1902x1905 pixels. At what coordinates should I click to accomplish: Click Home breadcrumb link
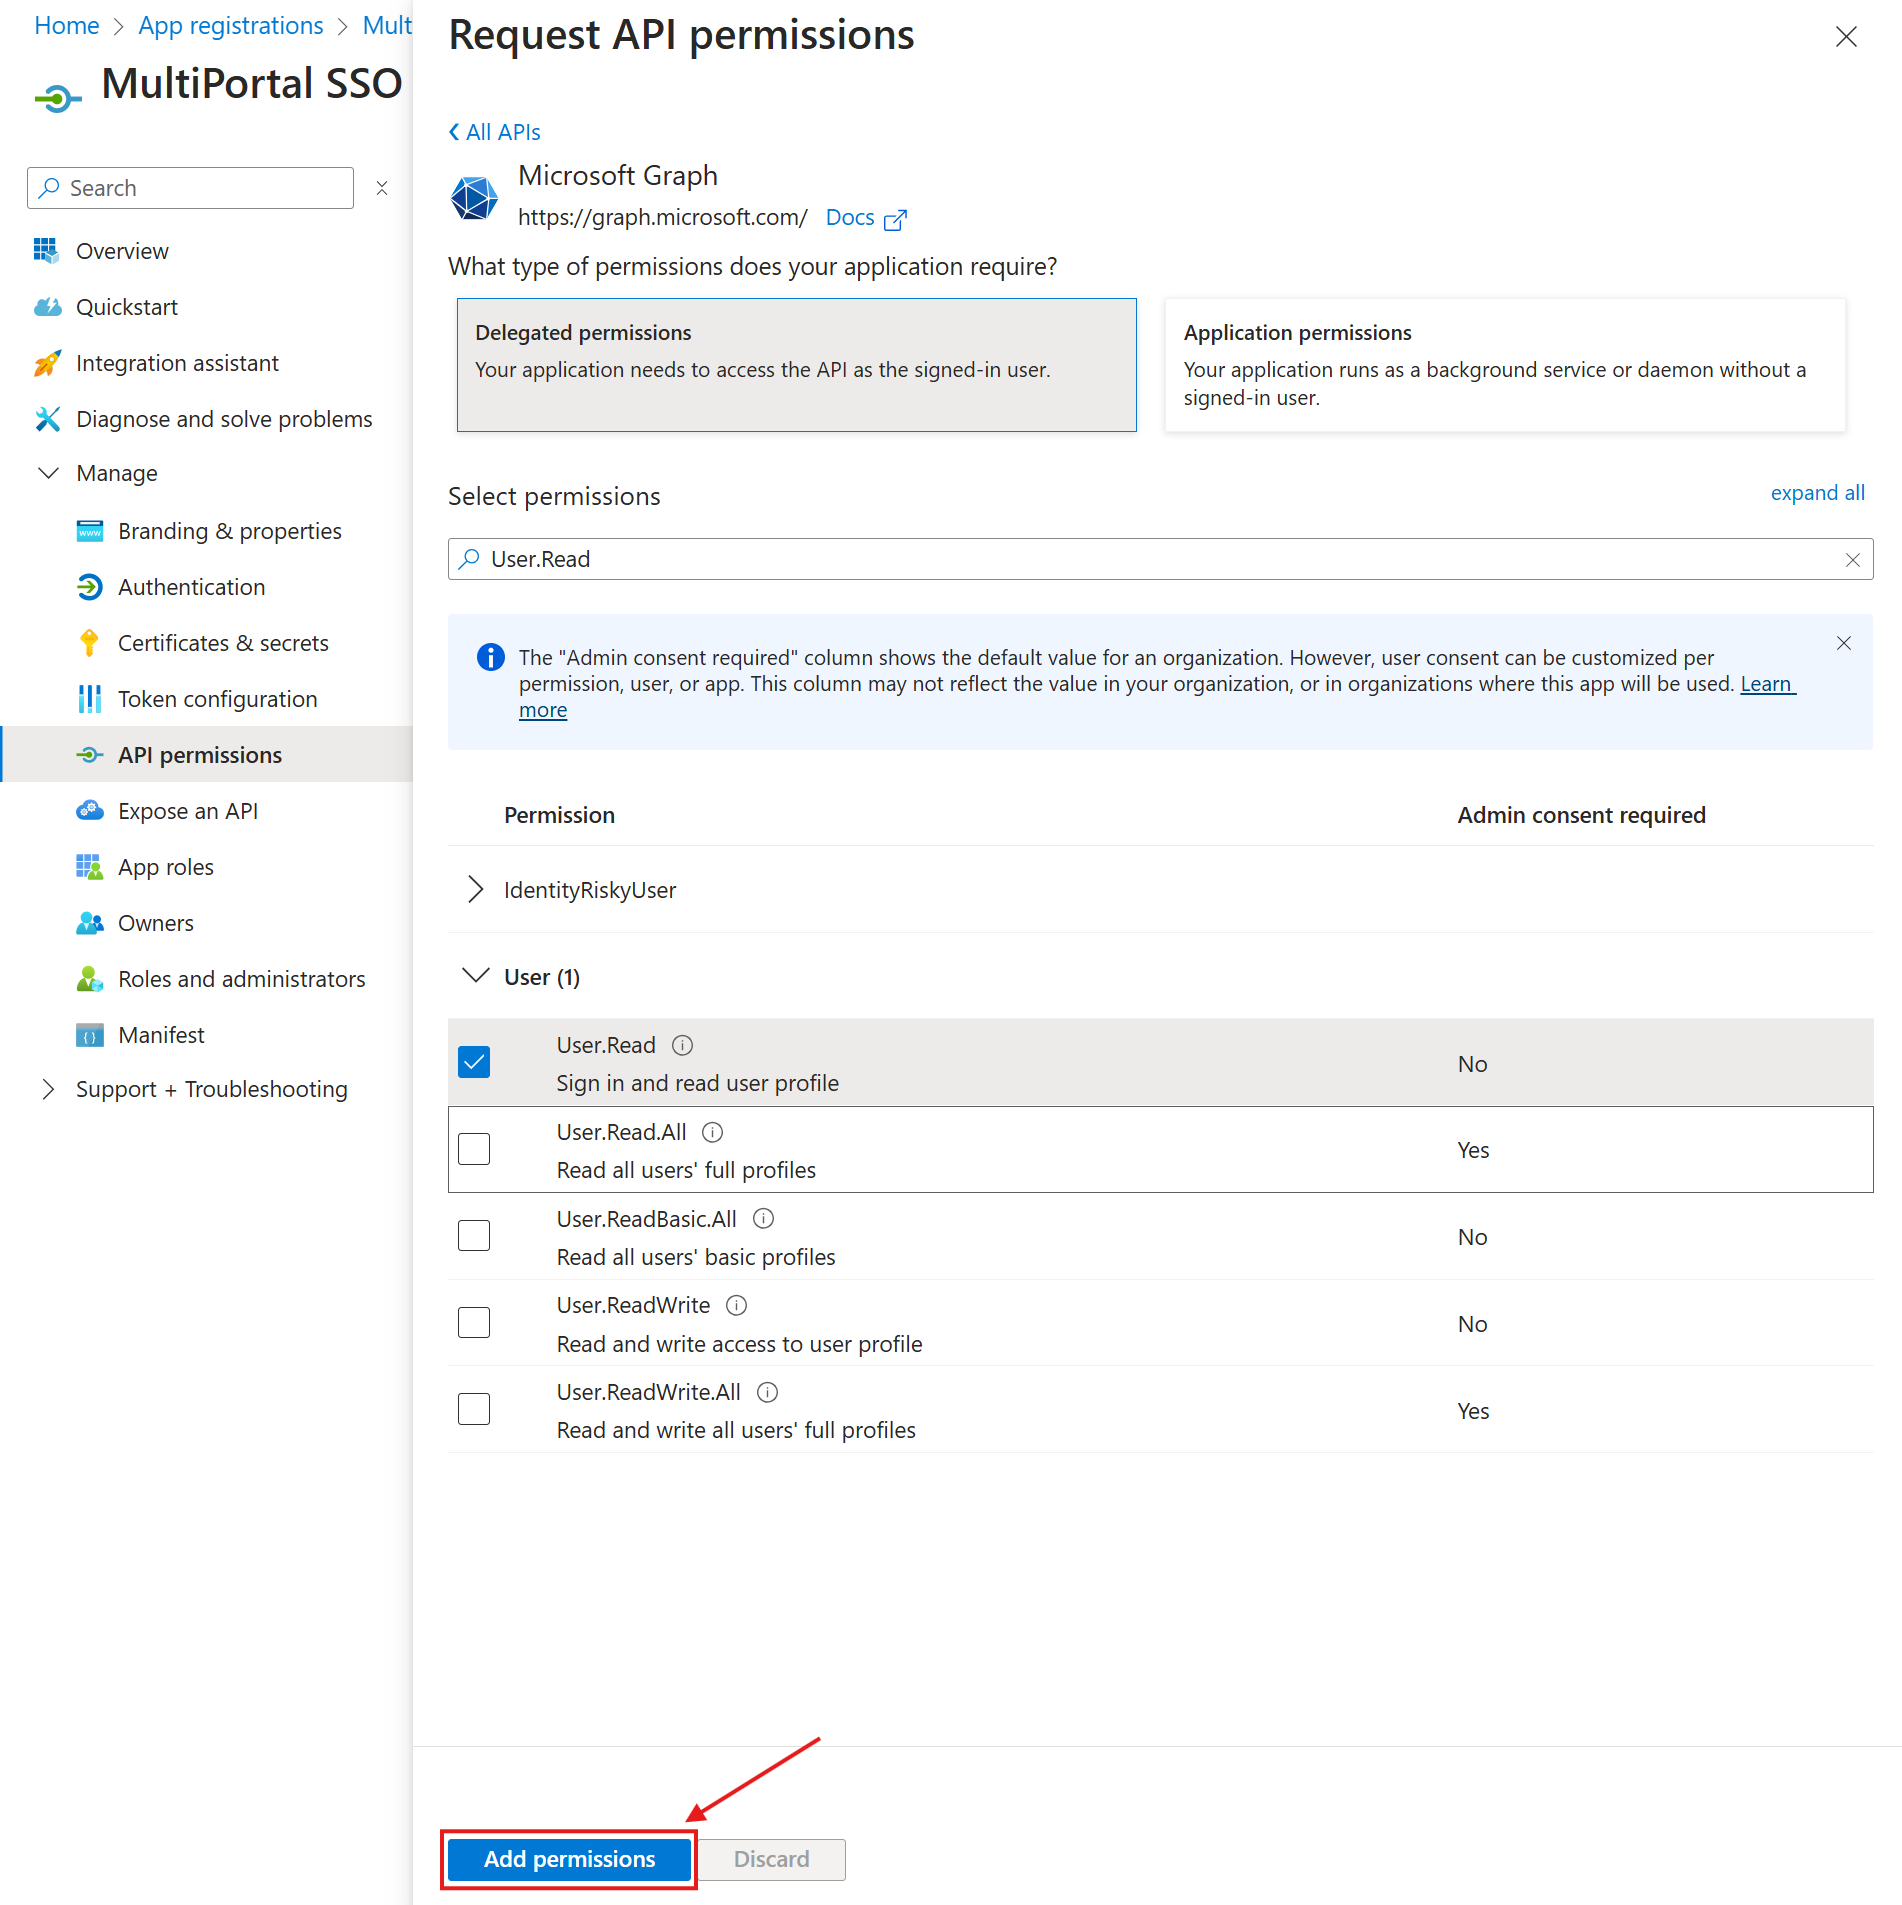click(x=67, y=25)
